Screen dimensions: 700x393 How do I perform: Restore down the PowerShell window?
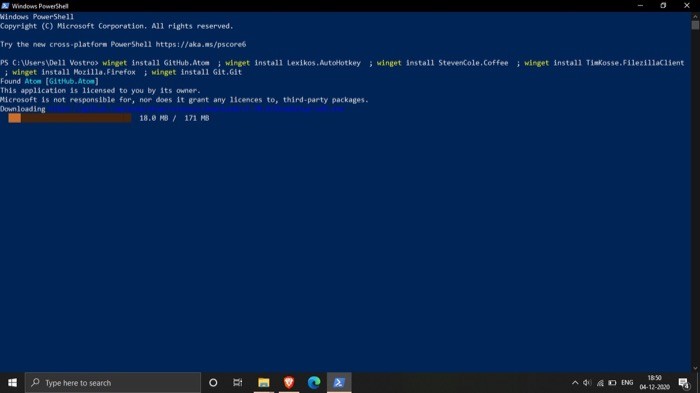click(663, 6)
